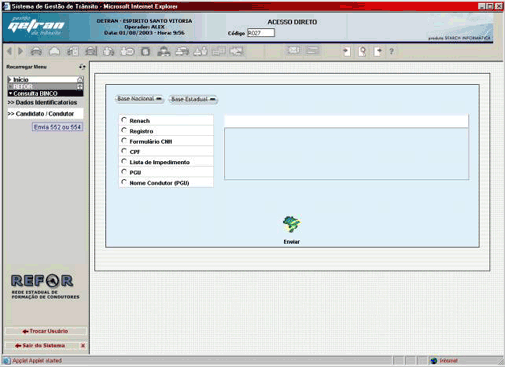
Task: Expand the Início menu section
Action: [45, 80]
